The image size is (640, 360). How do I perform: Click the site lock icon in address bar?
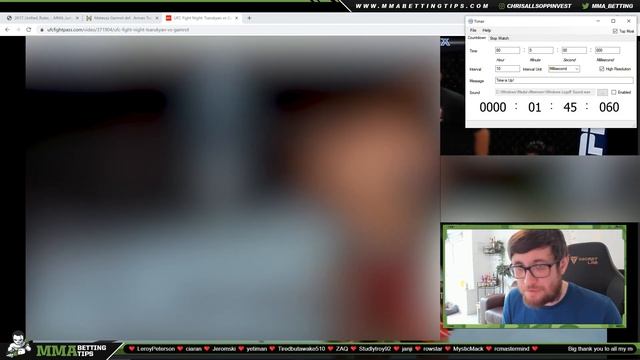point(42,30)
